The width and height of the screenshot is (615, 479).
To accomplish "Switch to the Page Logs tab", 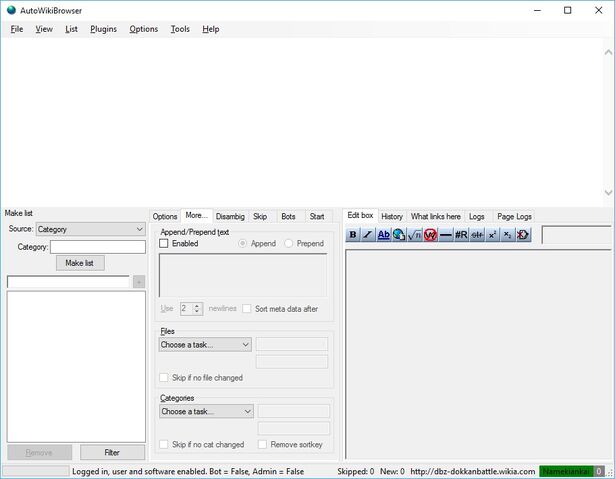I will point(514,216).
